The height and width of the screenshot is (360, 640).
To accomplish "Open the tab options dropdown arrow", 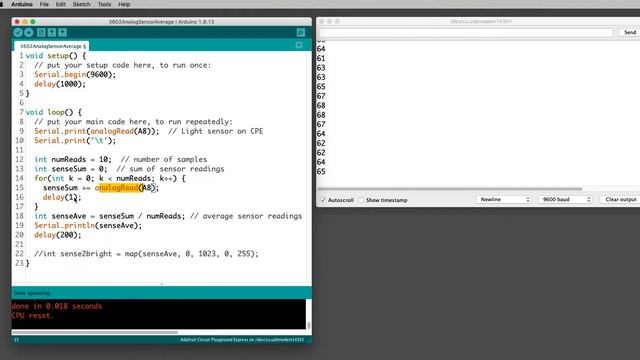I will click(299, 45).
